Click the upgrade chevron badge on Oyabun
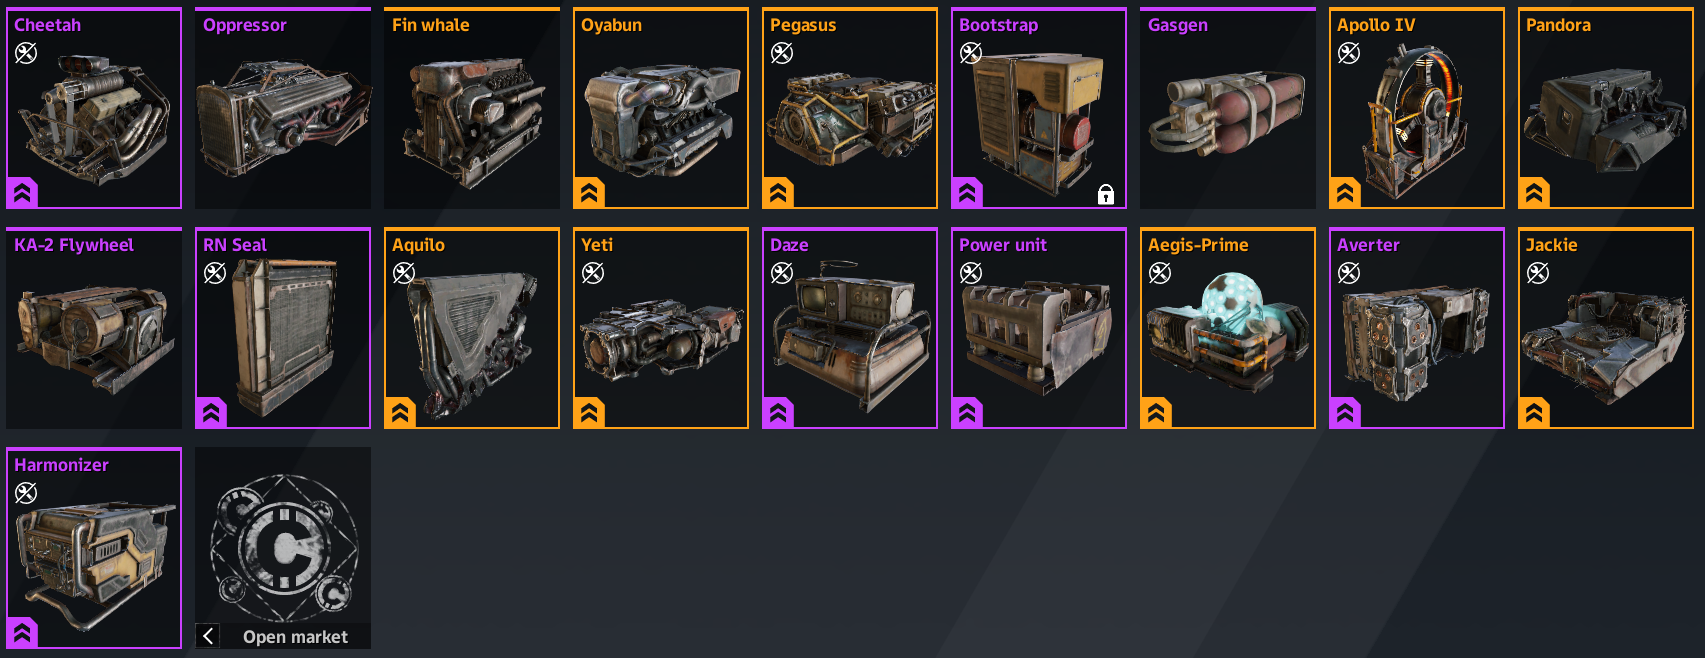Image resolution: width=1705 pixels, height=658 pixels. click(589, 193)
